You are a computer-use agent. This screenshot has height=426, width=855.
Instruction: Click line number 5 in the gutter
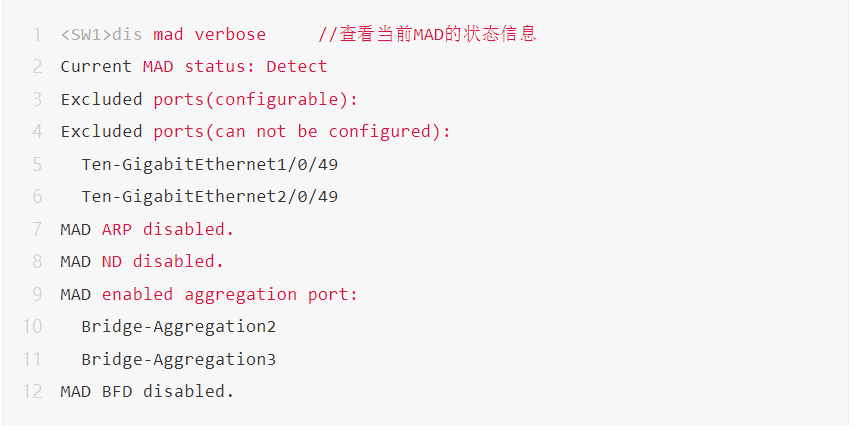(x=36, y=164)
